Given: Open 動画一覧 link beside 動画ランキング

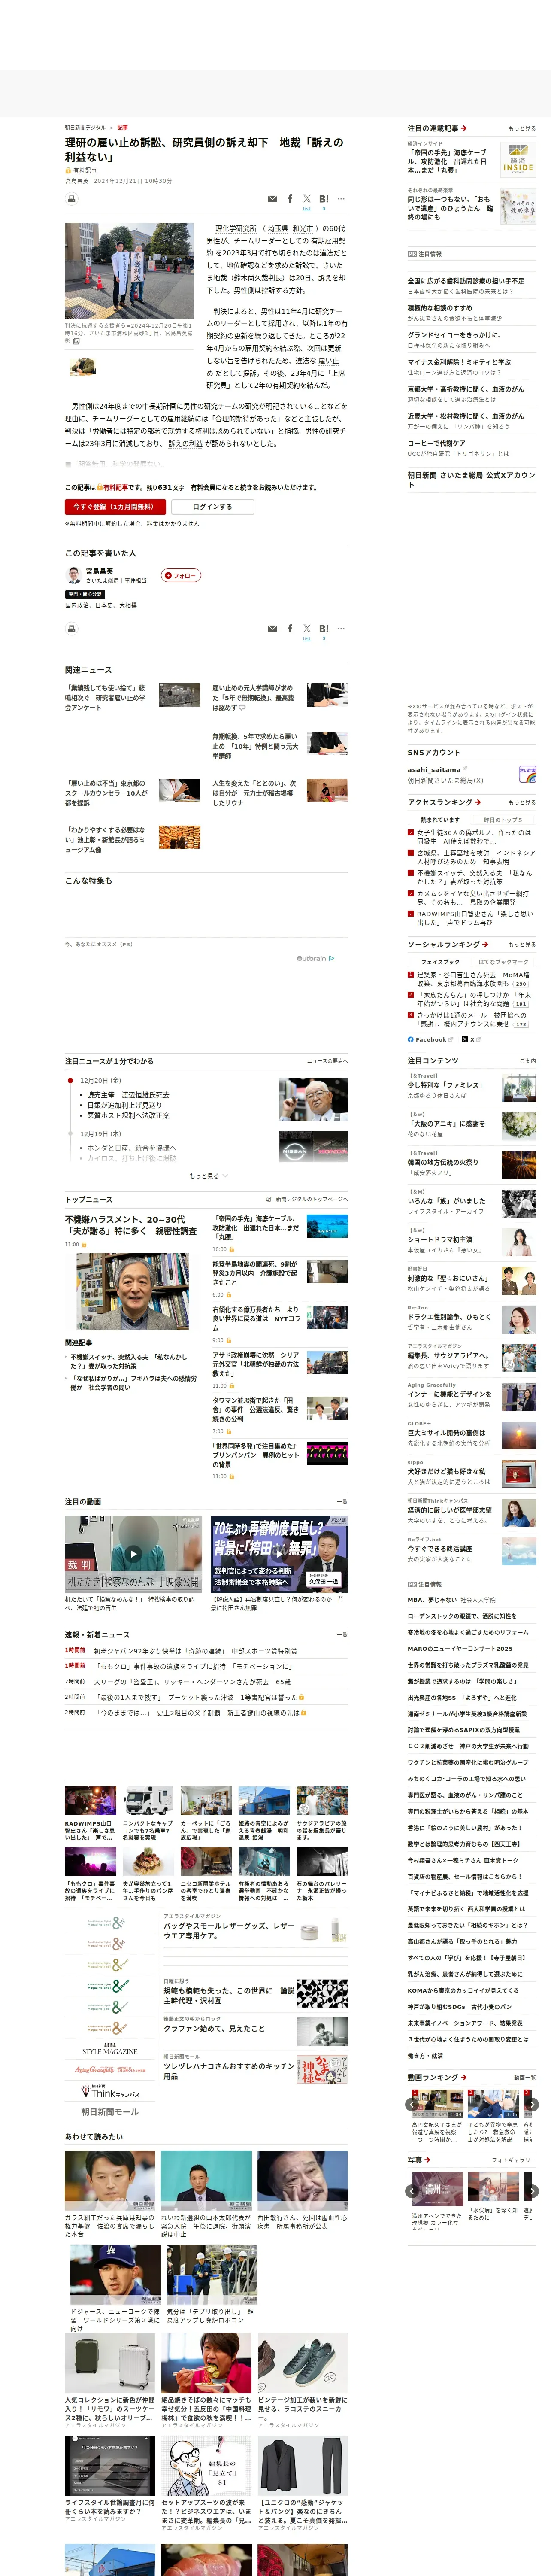Looking at the screenshot, I should tap(525, 2078).
